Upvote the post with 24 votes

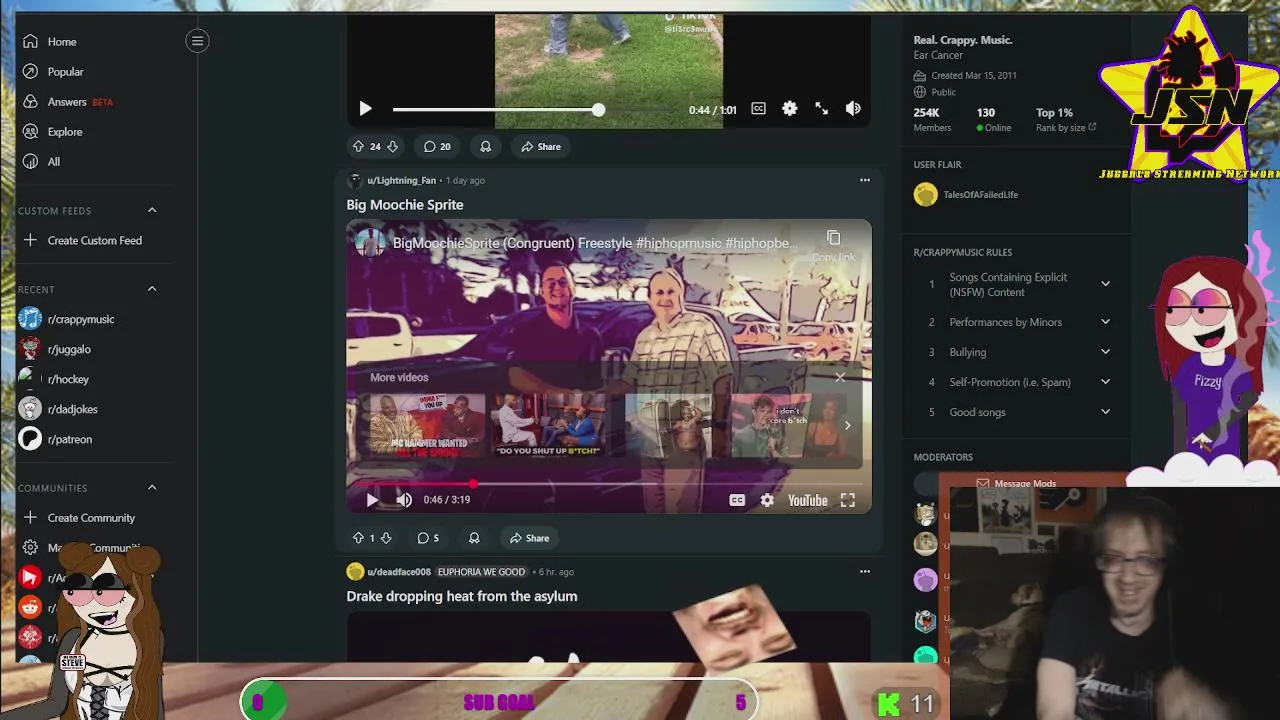358,146
